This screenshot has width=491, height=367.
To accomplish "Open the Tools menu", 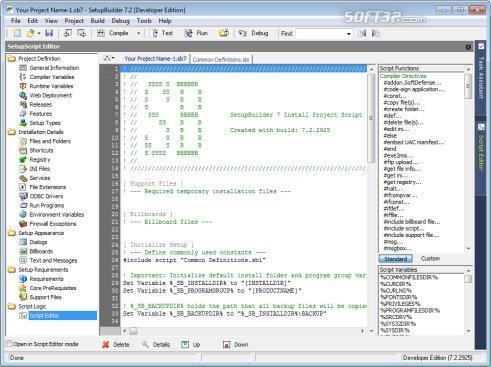I will tap(144, 21).
